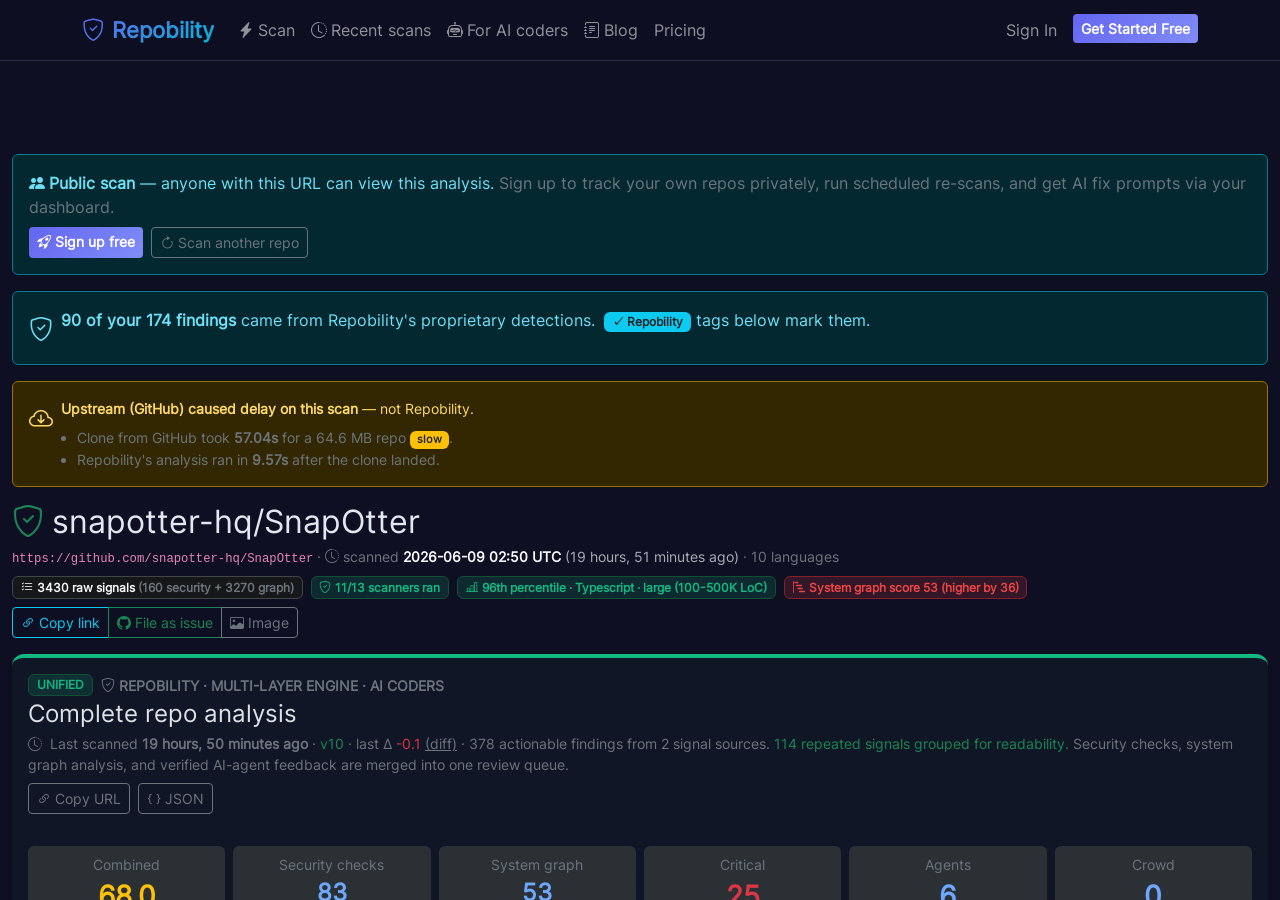The height and width of the screenshot is (900, 1280).
Task: Click the rocket icon in Sign up free
Action: pyautogui.click(x=44, y=242)
